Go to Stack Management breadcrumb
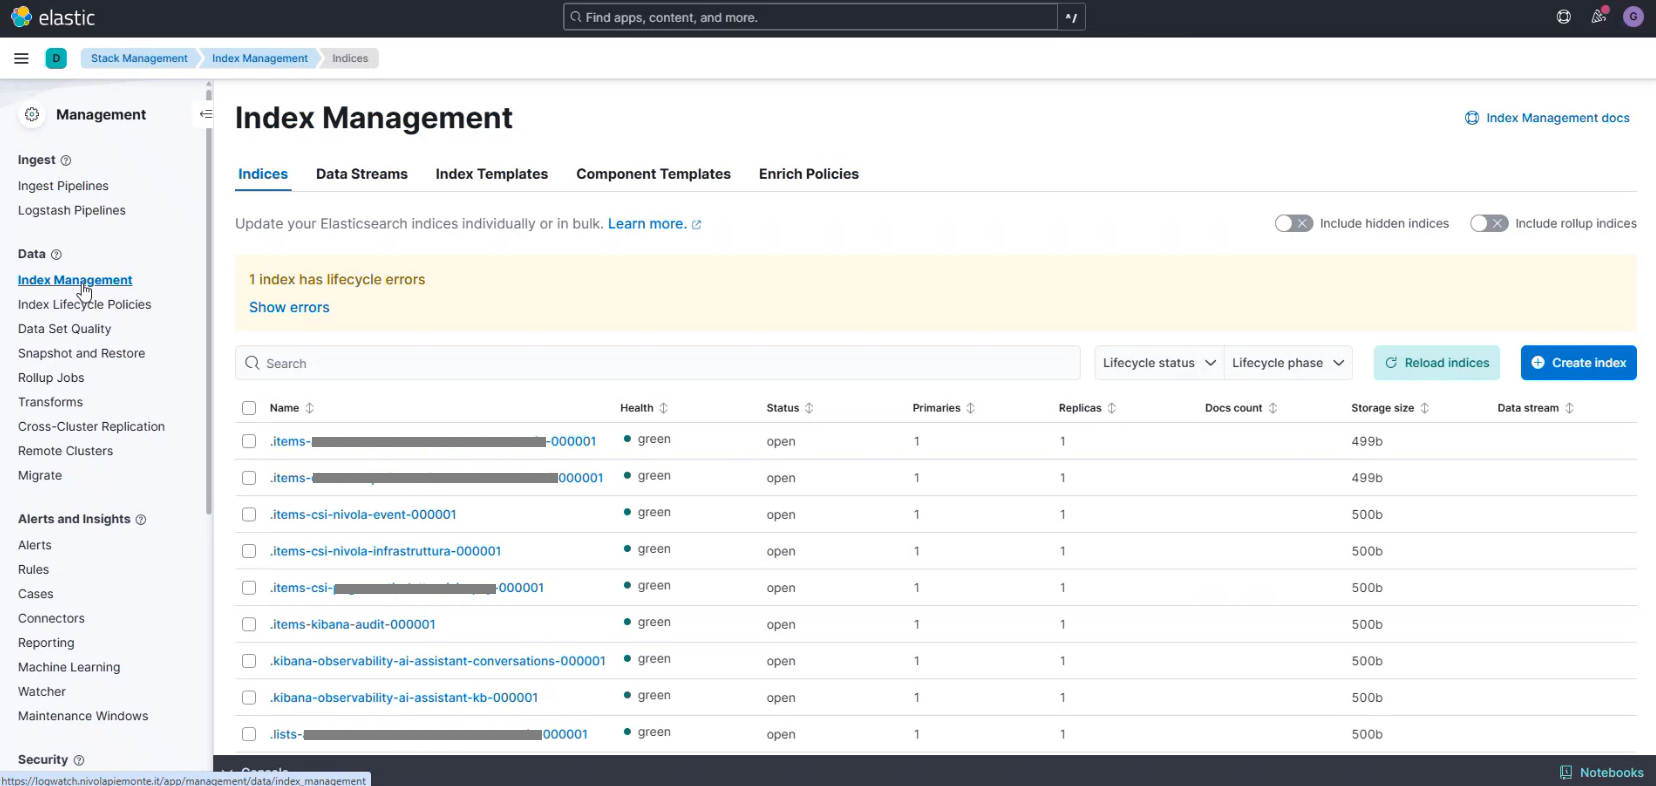 [x=139, y=58]
